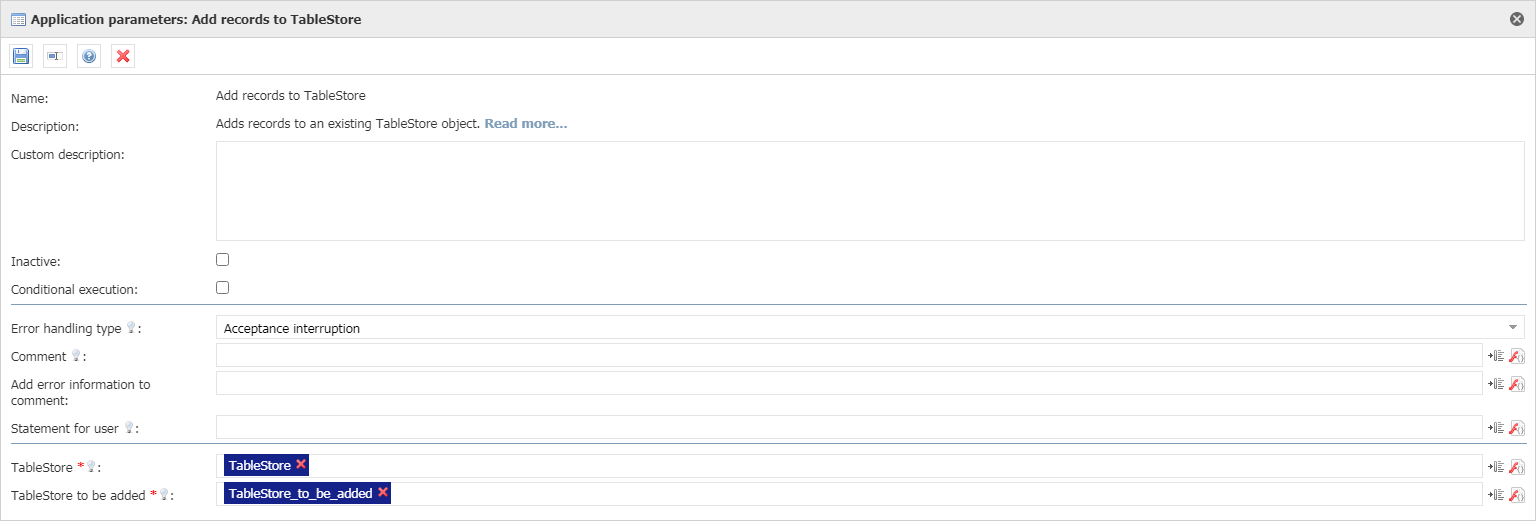Click the Save floppy disk icon
This screenshot has width=1536, height=521.
tap(21, 56)
